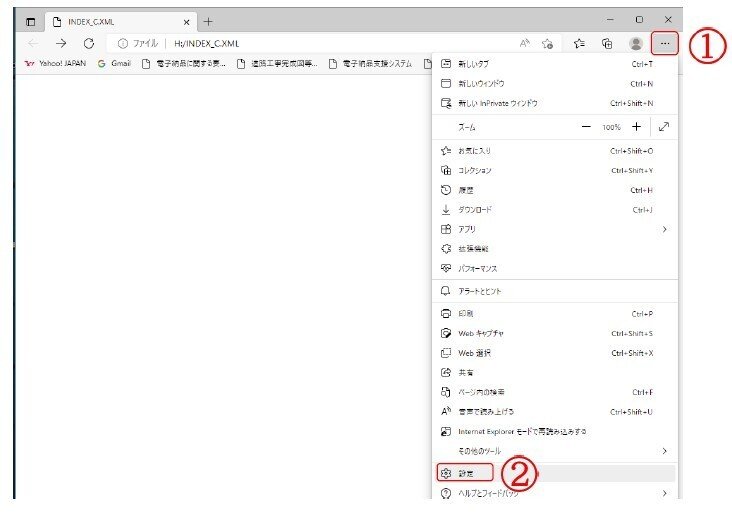Image resolution: width=732 pixels, height=524 pixels.
Task: Click the full screen arrow icon in zoom row
Action: click(x=664, y=127)
